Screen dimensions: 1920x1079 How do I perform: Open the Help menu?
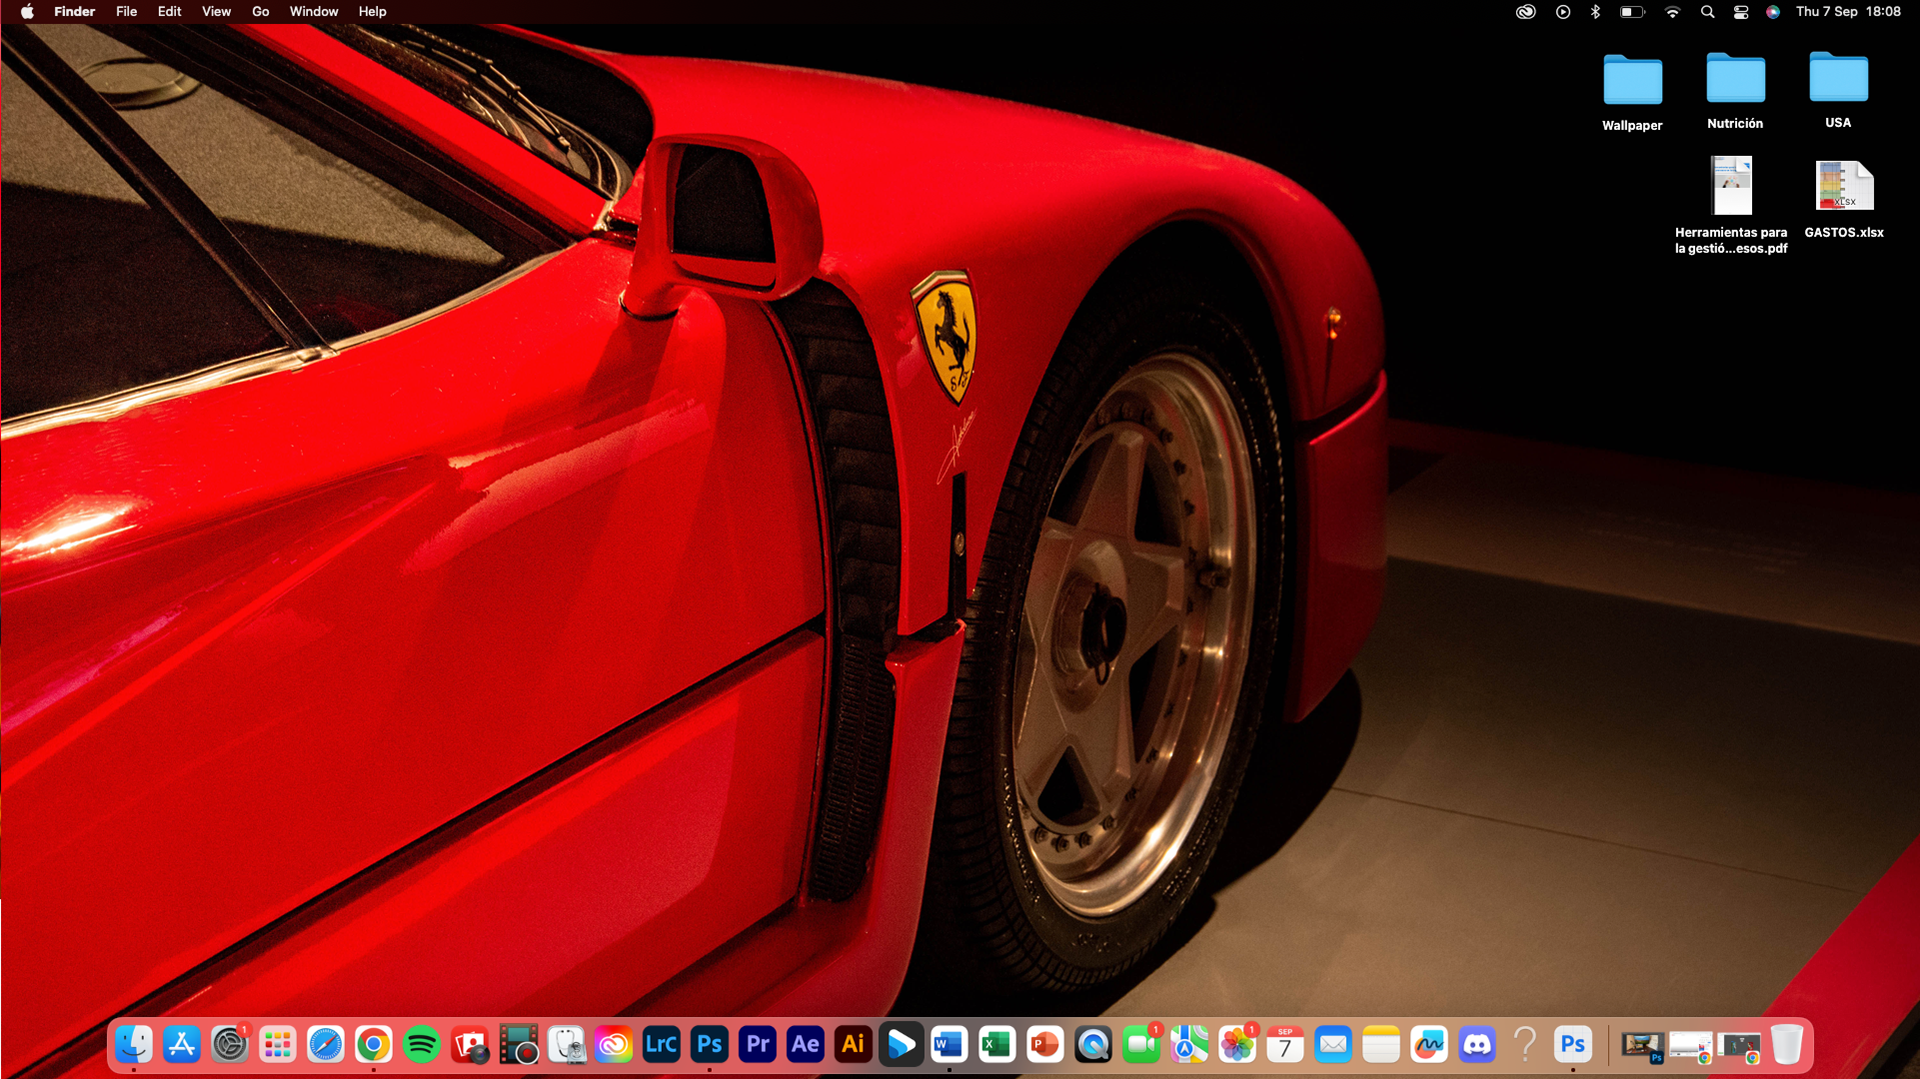point(373,12)
